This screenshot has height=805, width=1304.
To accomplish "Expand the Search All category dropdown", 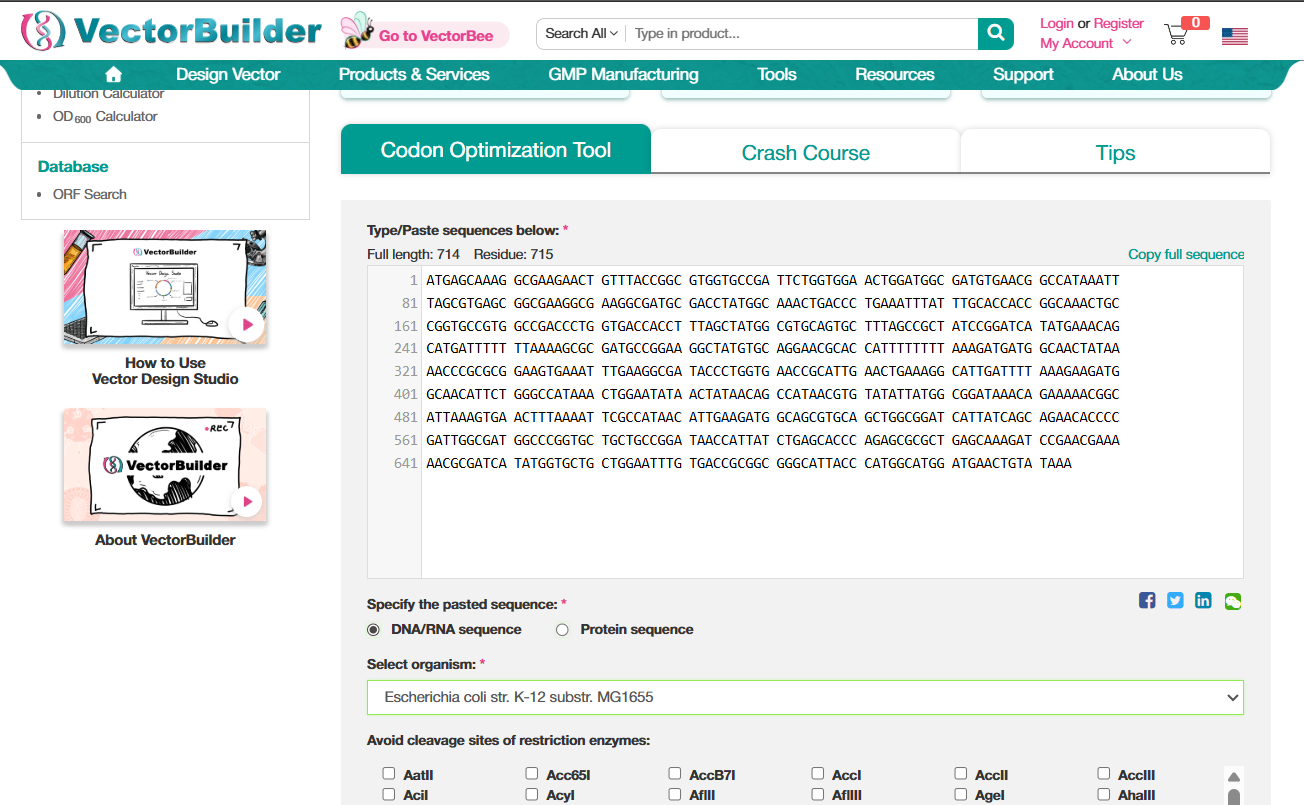I will [581, 34].
